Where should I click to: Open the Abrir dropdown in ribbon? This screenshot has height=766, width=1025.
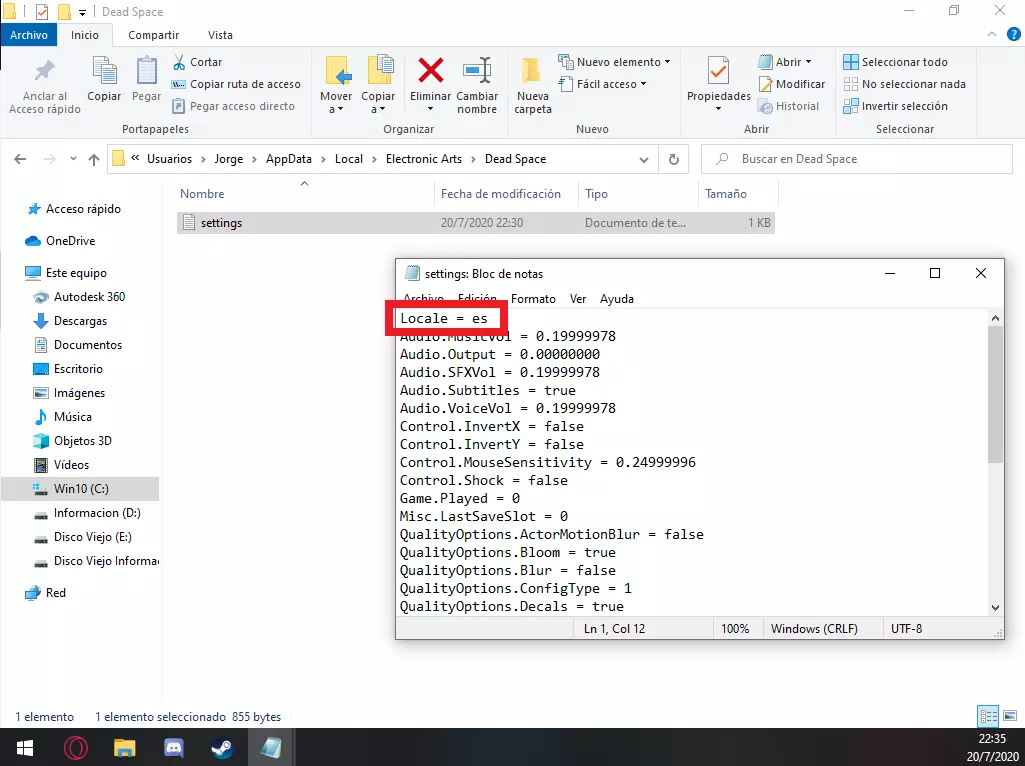point(785,62)
